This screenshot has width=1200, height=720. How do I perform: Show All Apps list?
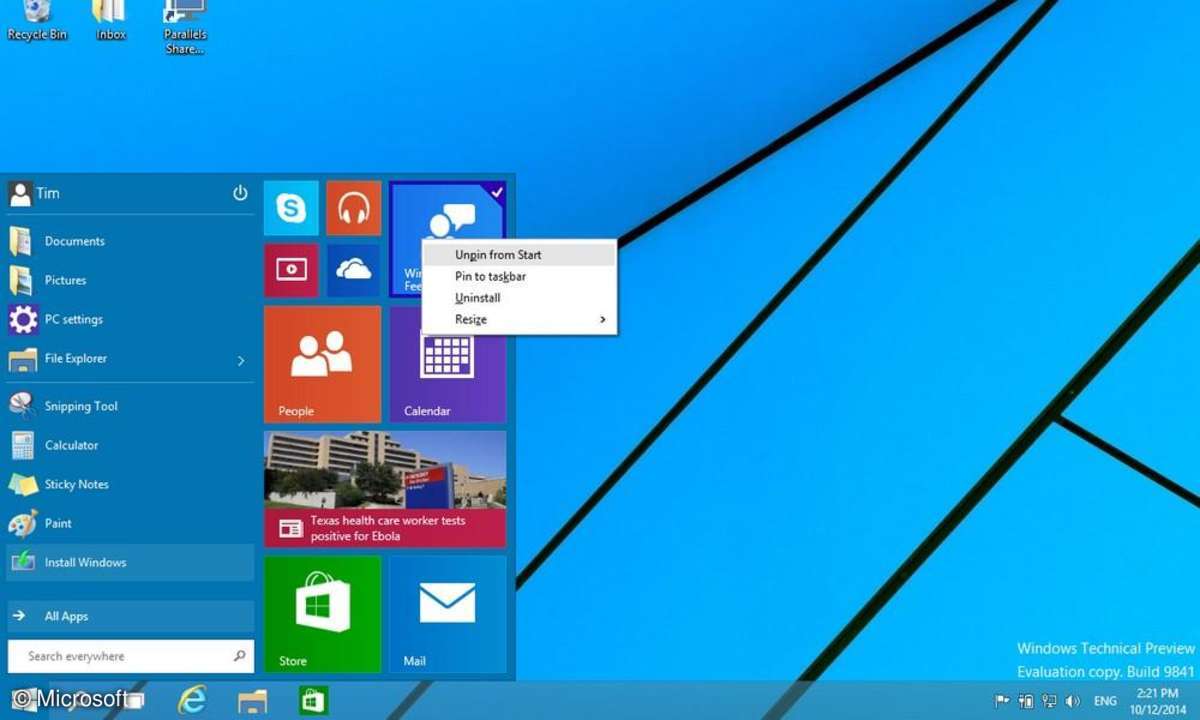(x=130, y=616)
